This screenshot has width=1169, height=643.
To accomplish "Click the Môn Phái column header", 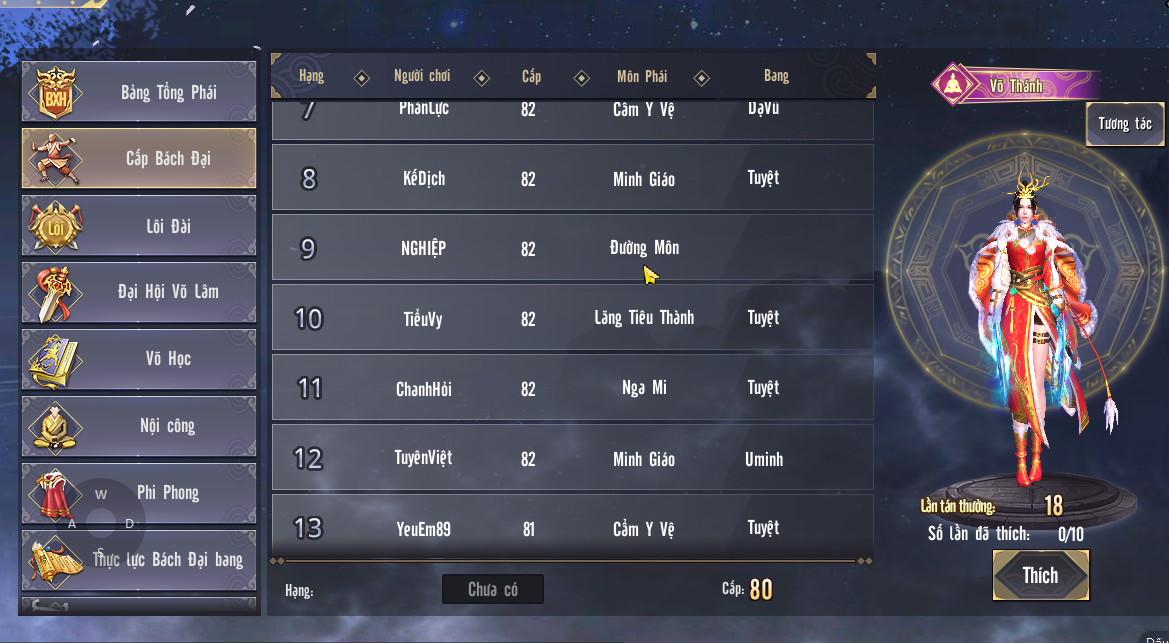I will tap(642, 76).
